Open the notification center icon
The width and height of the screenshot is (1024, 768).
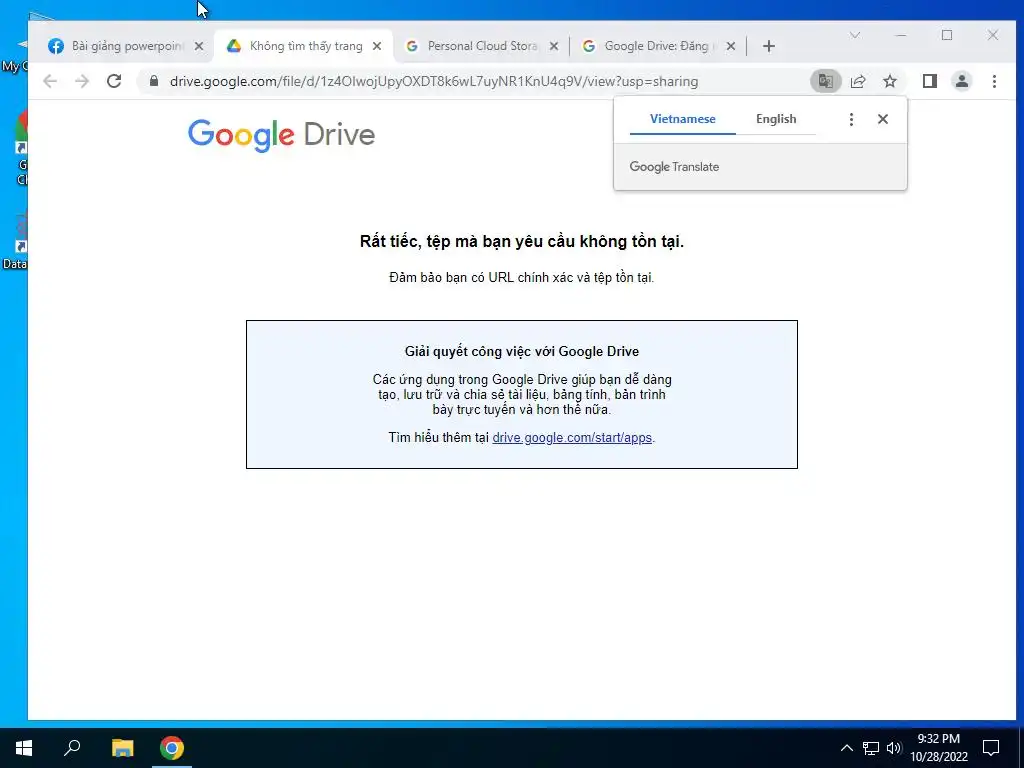(991, 748)
